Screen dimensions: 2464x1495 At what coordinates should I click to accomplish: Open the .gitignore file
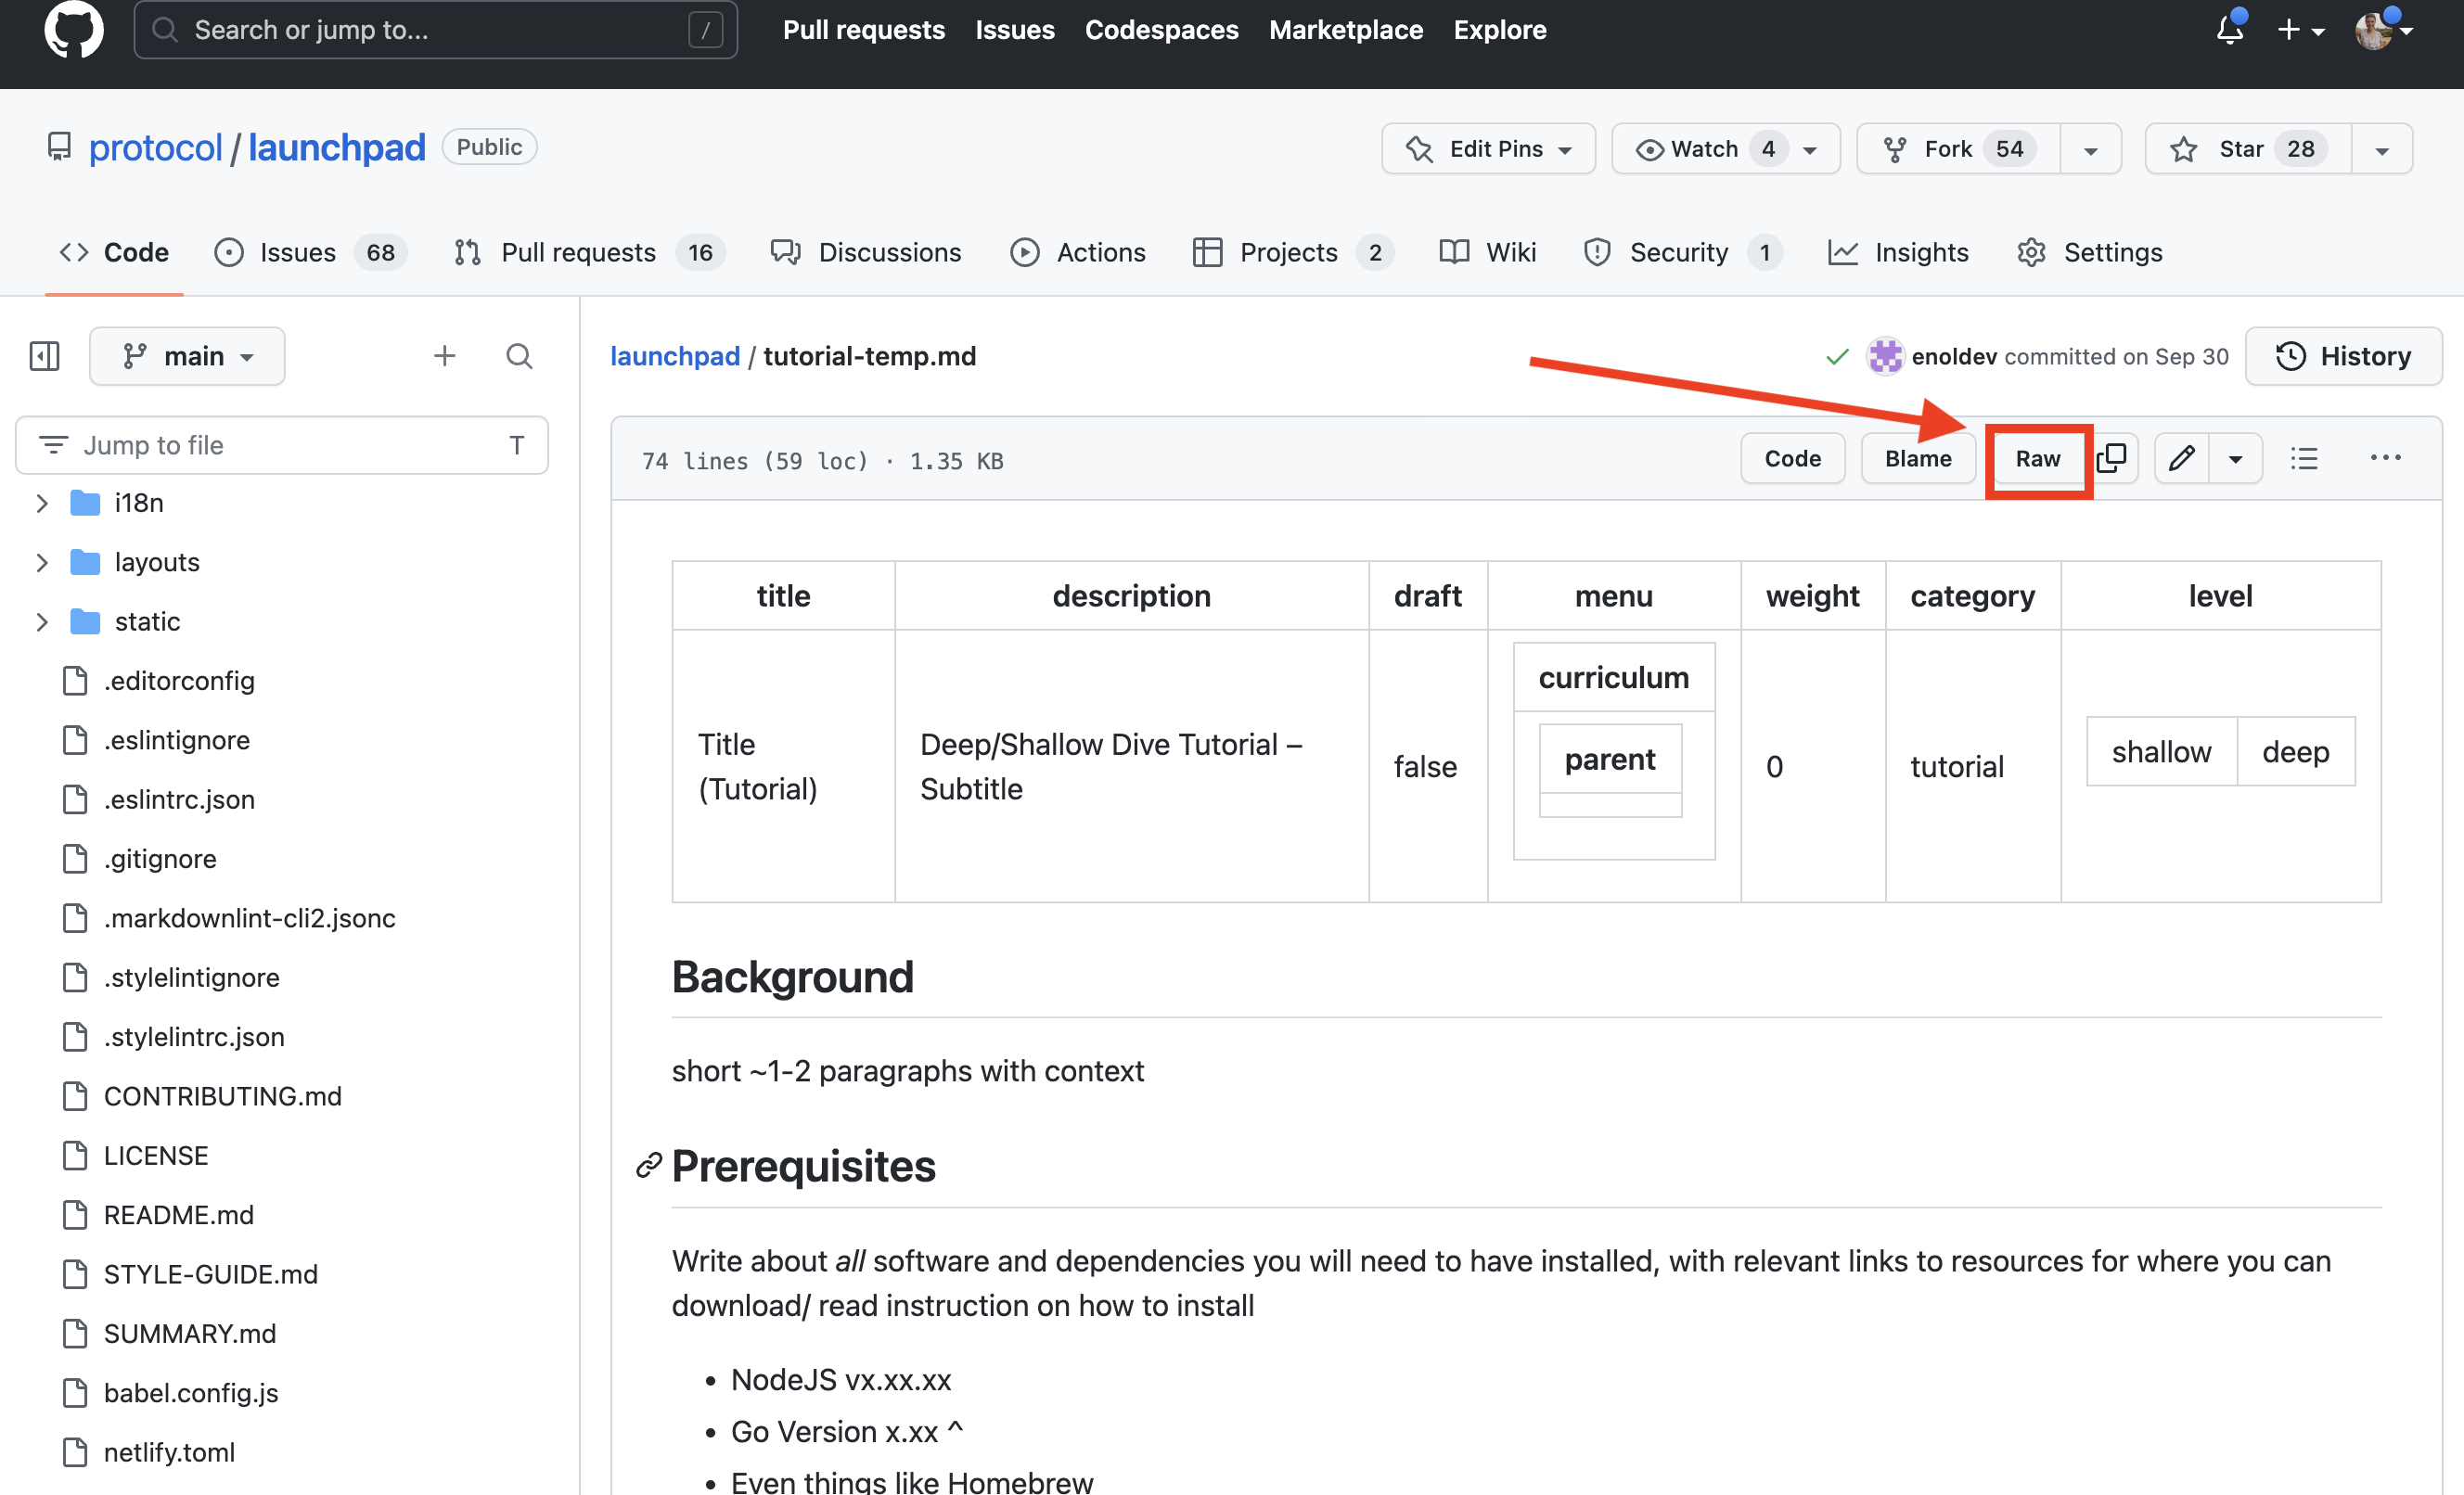pyautogui.click(x=160, y=859)
